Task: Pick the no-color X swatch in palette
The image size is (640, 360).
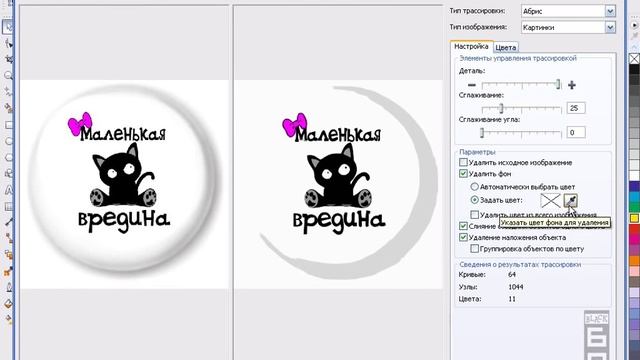Action: (634, 59)
